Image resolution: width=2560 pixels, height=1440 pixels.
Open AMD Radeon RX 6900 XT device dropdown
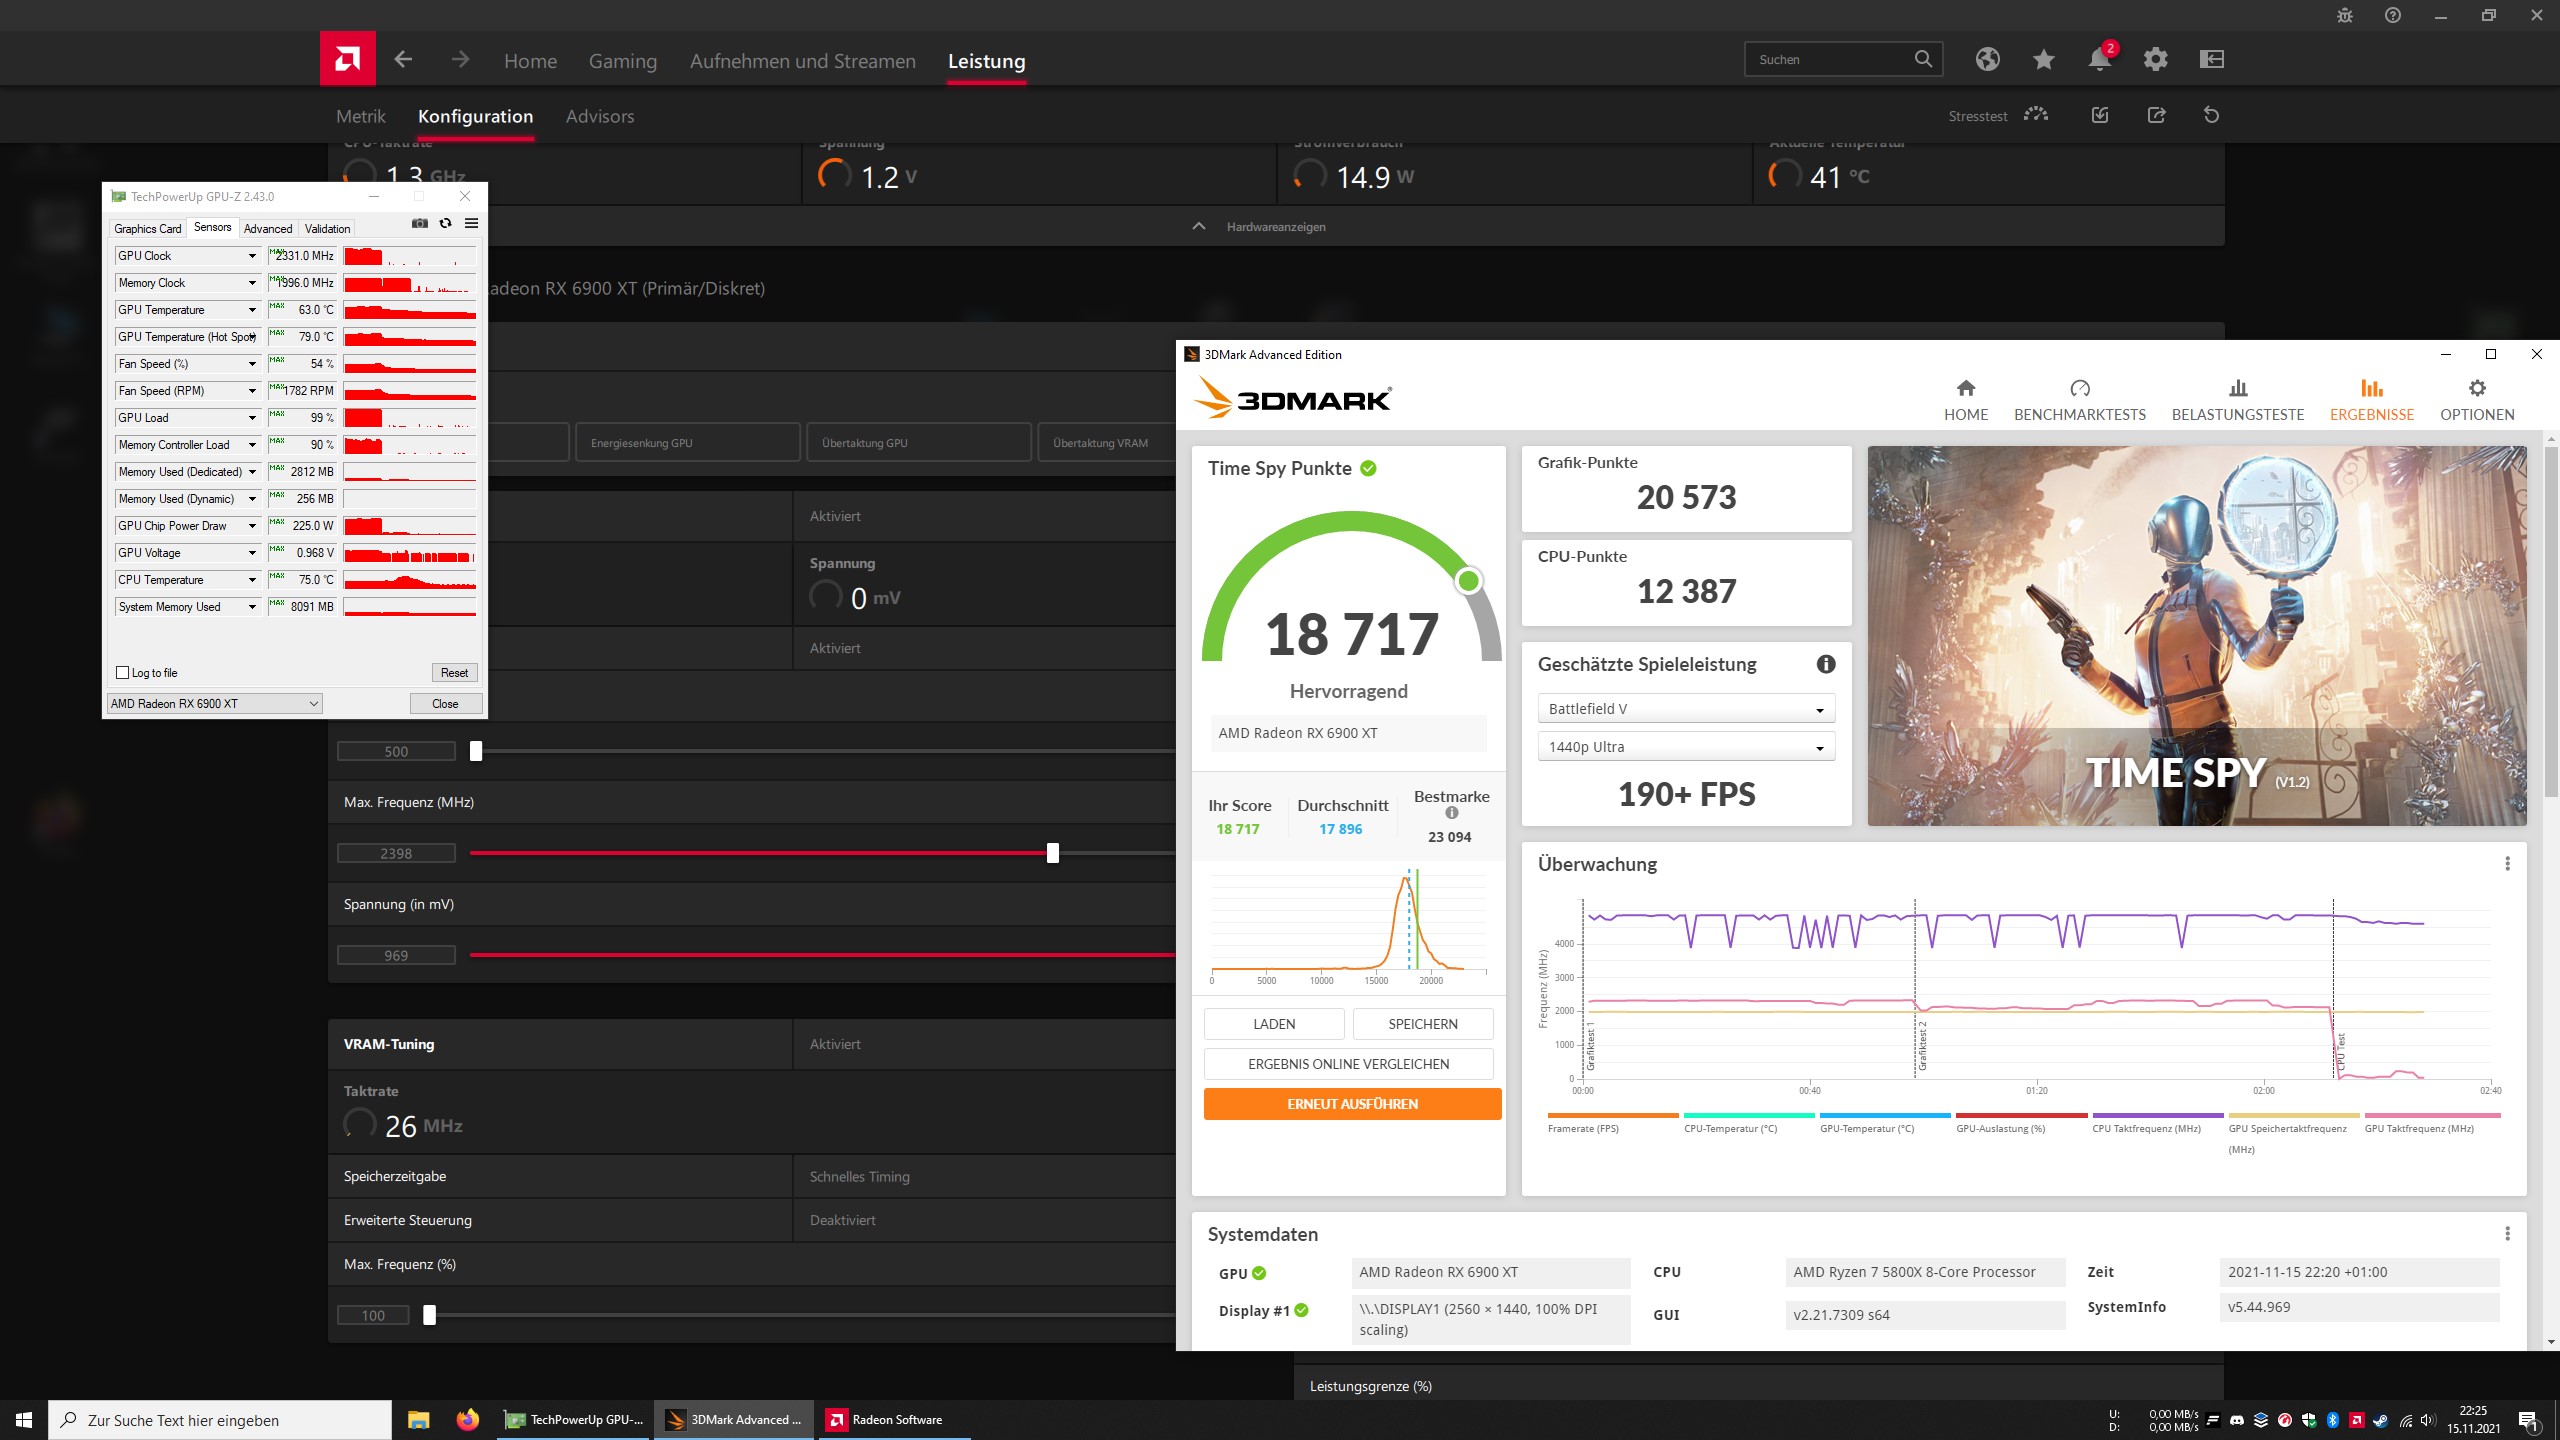point(214,704)
